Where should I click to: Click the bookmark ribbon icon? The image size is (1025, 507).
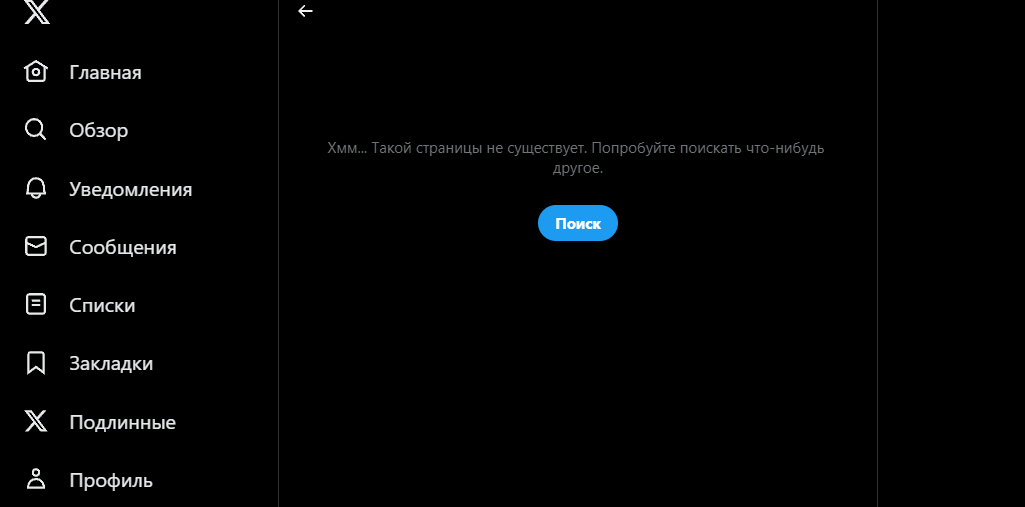click(x=35, y=363)
